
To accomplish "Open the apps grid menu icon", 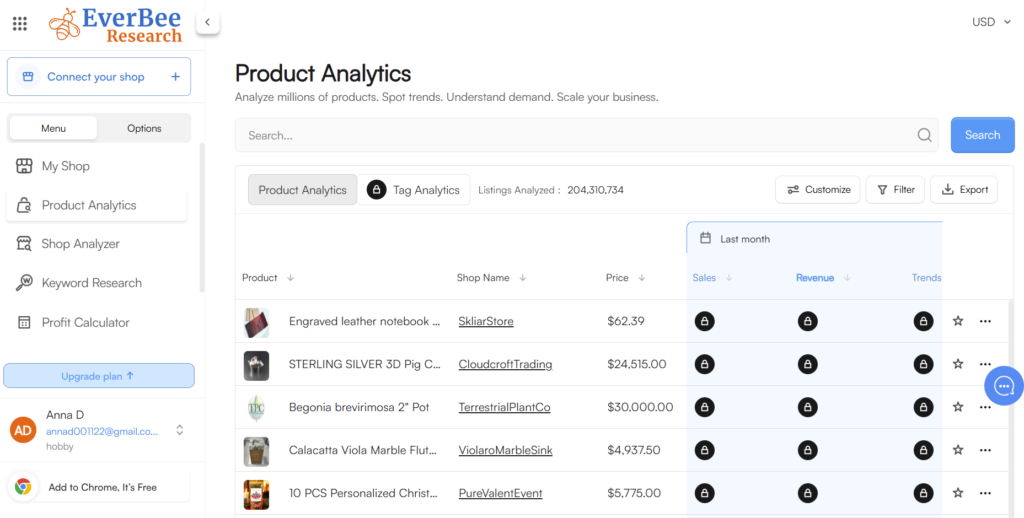I will click(19, 23).
